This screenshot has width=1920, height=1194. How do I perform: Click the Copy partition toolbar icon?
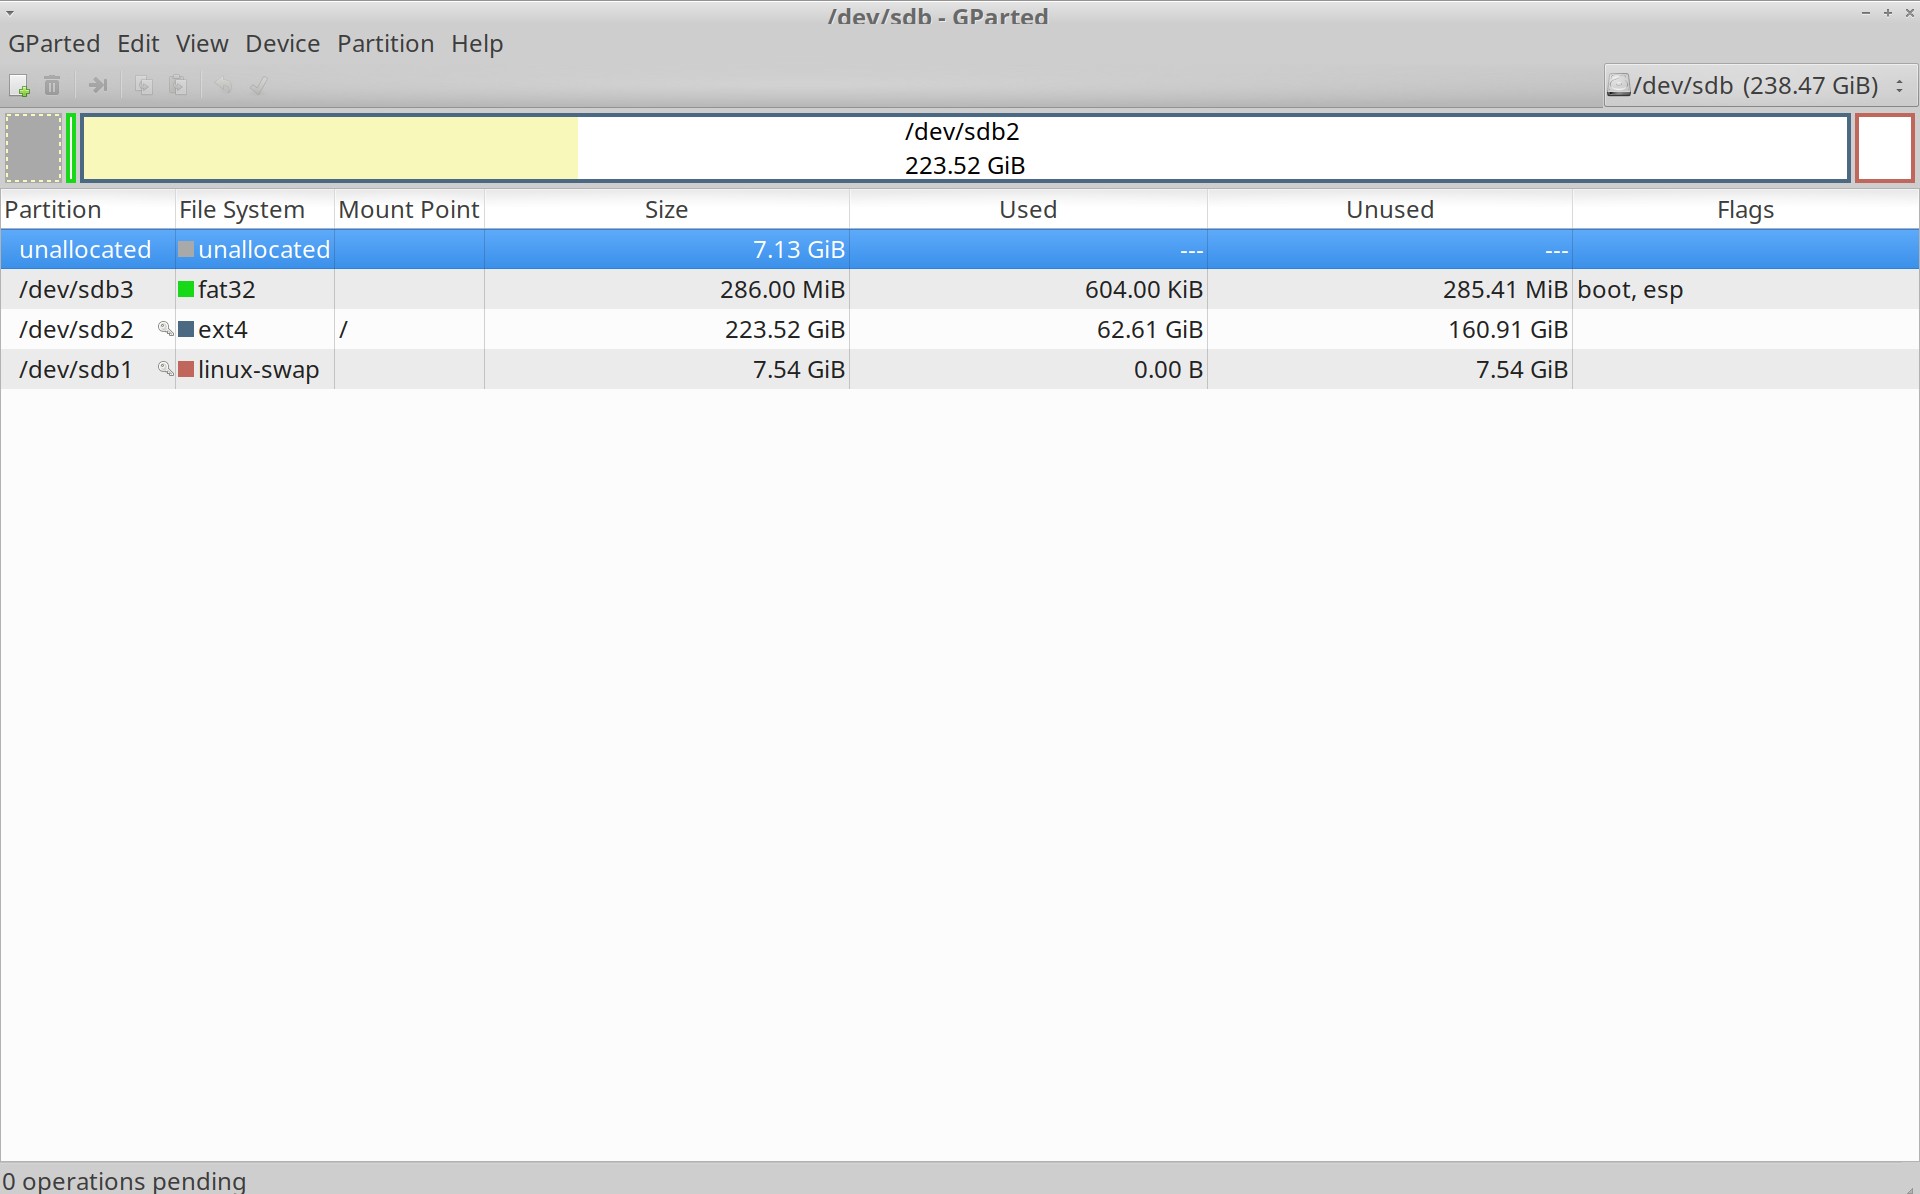pyautogui.click(x=144, y=86)
